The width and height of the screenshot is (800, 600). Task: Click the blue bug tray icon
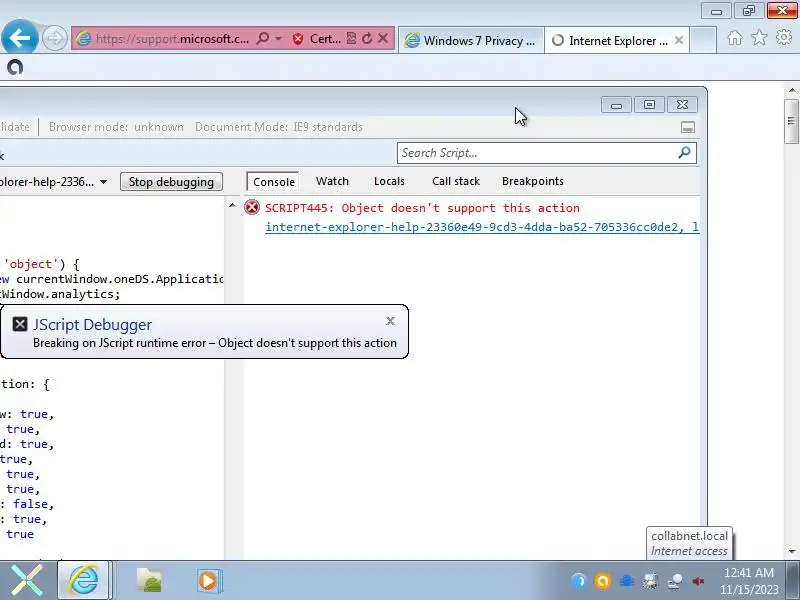click(x=627, y=581)
